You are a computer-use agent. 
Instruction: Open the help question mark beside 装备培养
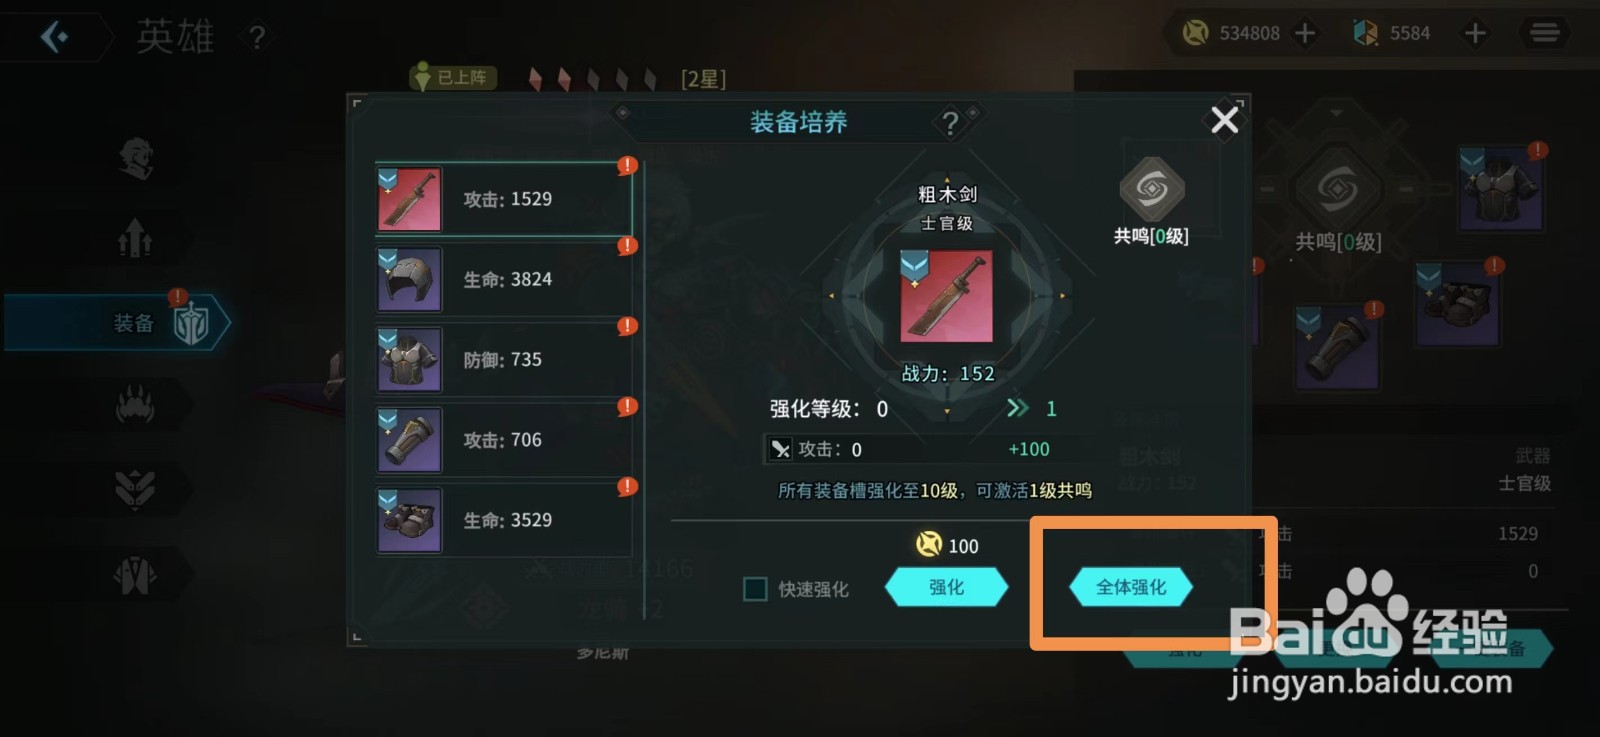coord(950,123)
